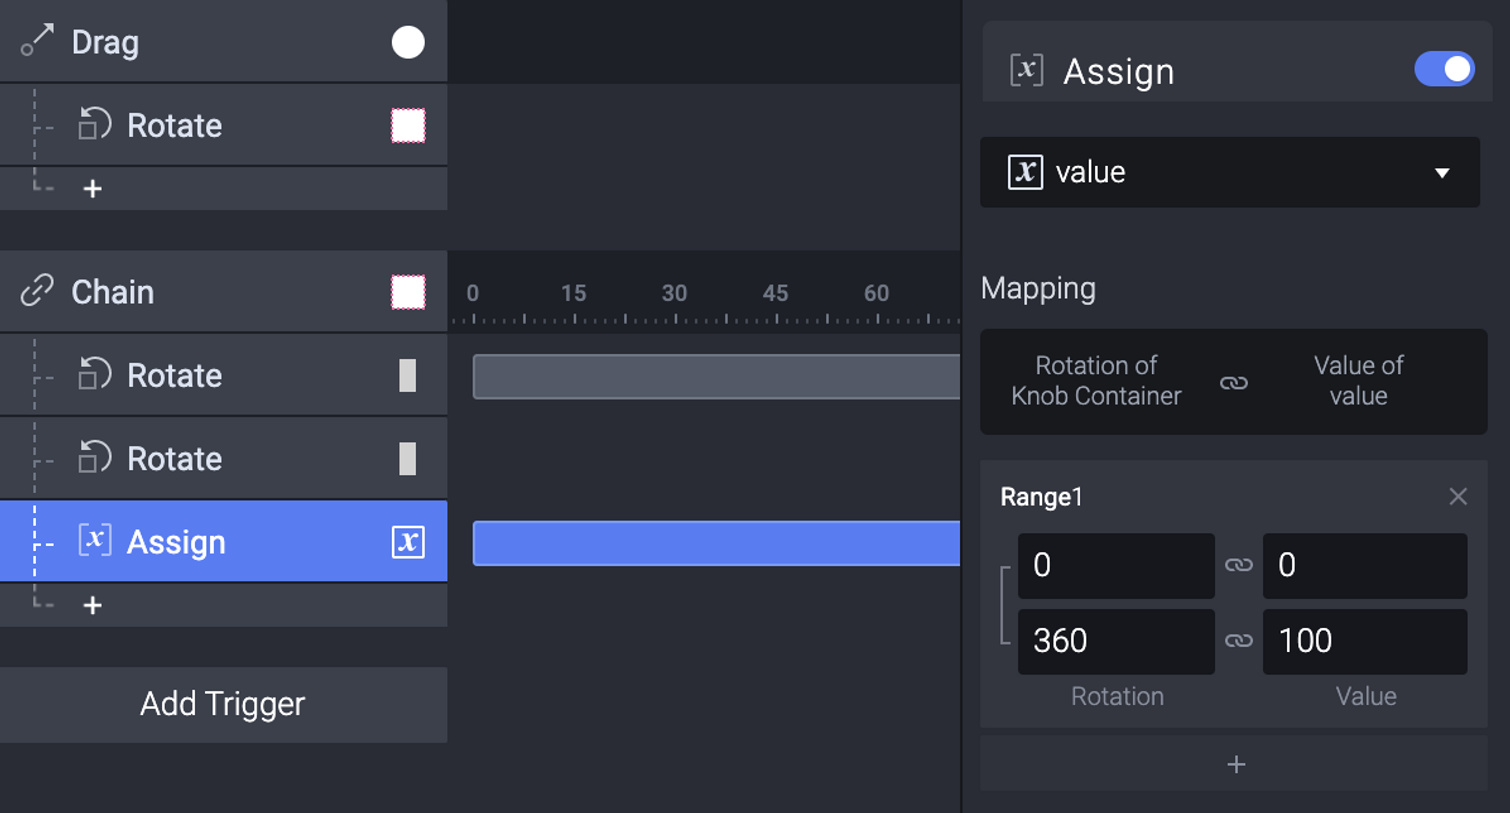This screenshot has width=1510, height=813.
Task: Click the link icon between Rotation and Value mapping
Action: pyautogui.click(x=1234, y=383)
